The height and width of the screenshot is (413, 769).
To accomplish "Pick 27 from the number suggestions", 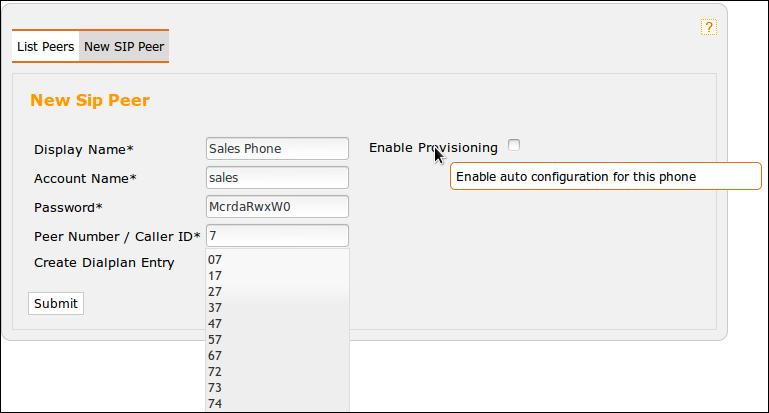I will pyautogui.click(x=216, y=292).
